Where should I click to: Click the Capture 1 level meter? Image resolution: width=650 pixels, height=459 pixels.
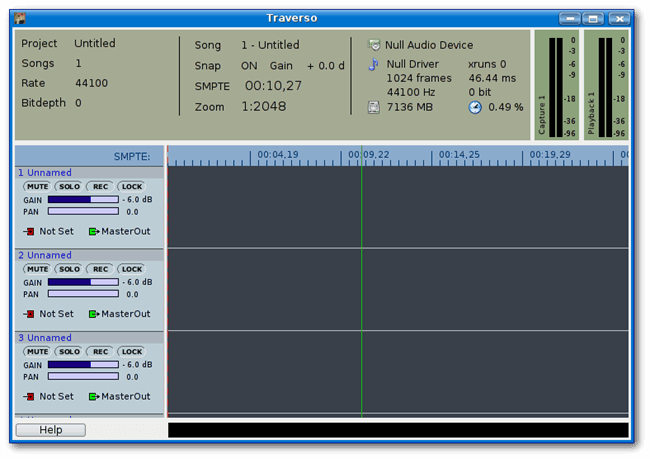556,87
